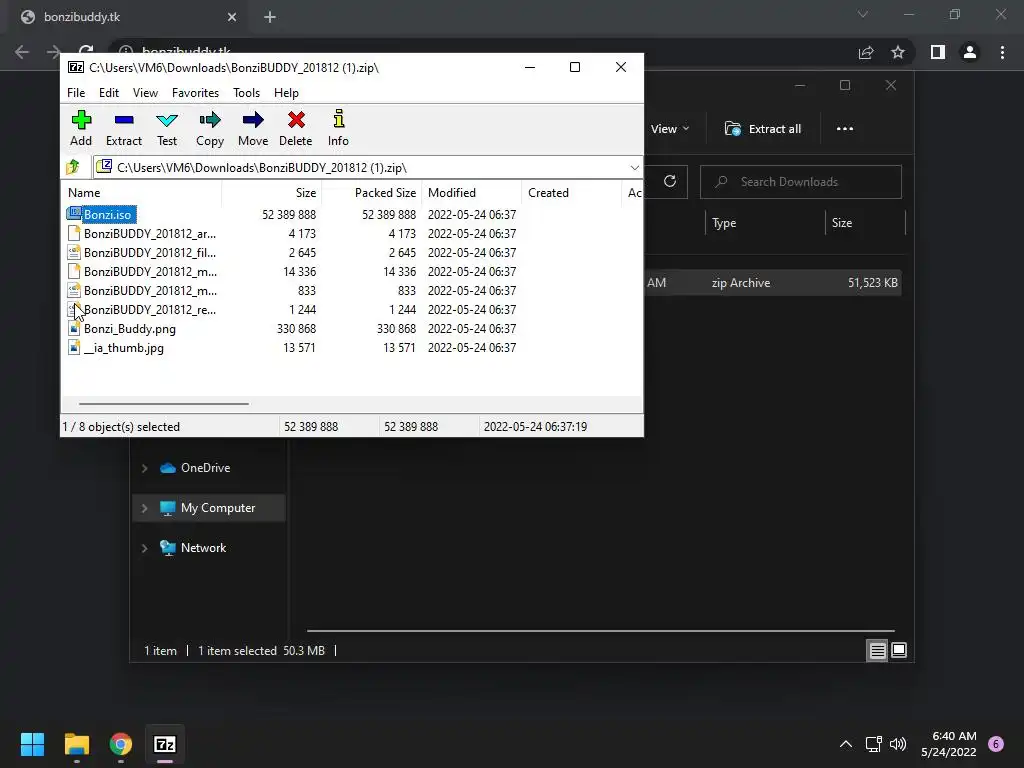Open View dropdown in File Explorer

(670, 129)
